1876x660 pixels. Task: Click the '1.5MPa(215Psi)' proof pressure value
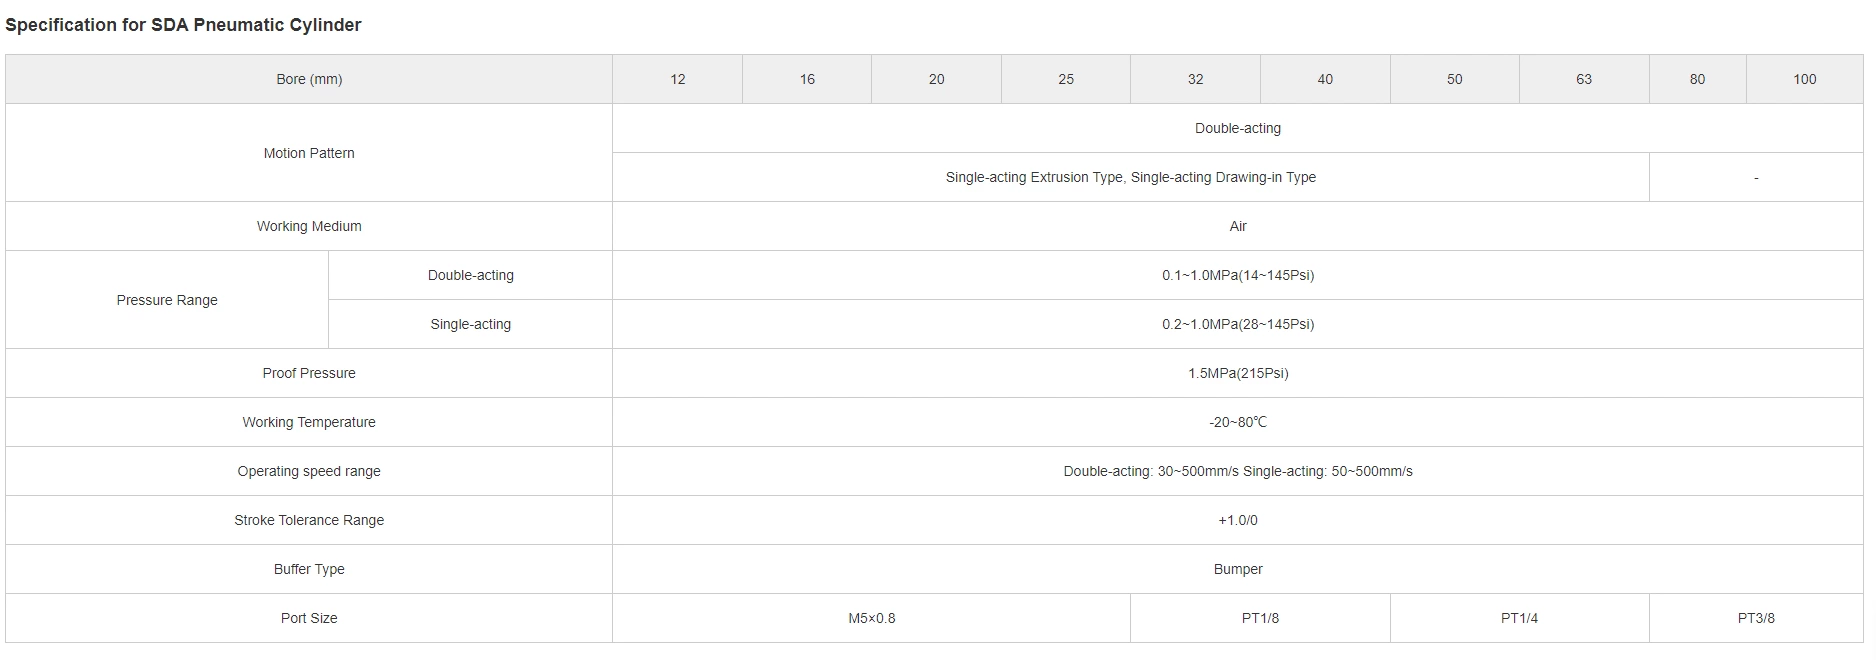[1237, 373]
